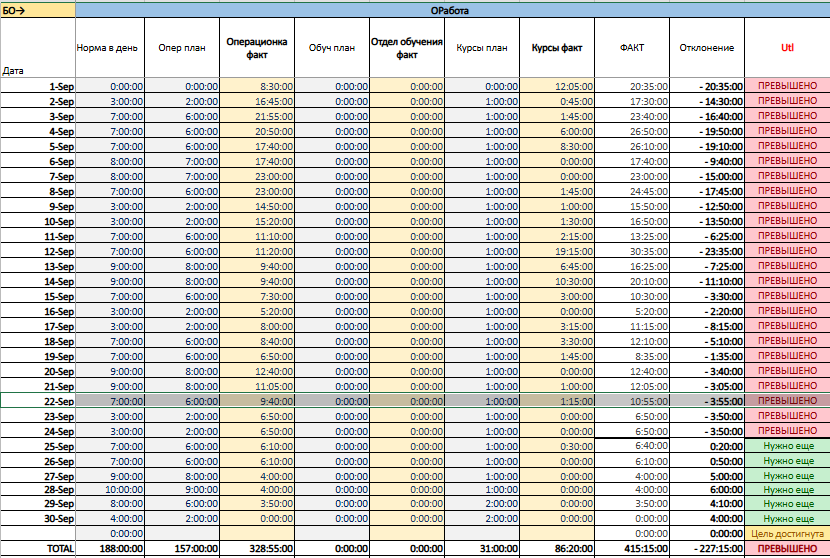
Task: Select deviation '- 2:20:00' on 16-Sep
Action: (707, 311)
